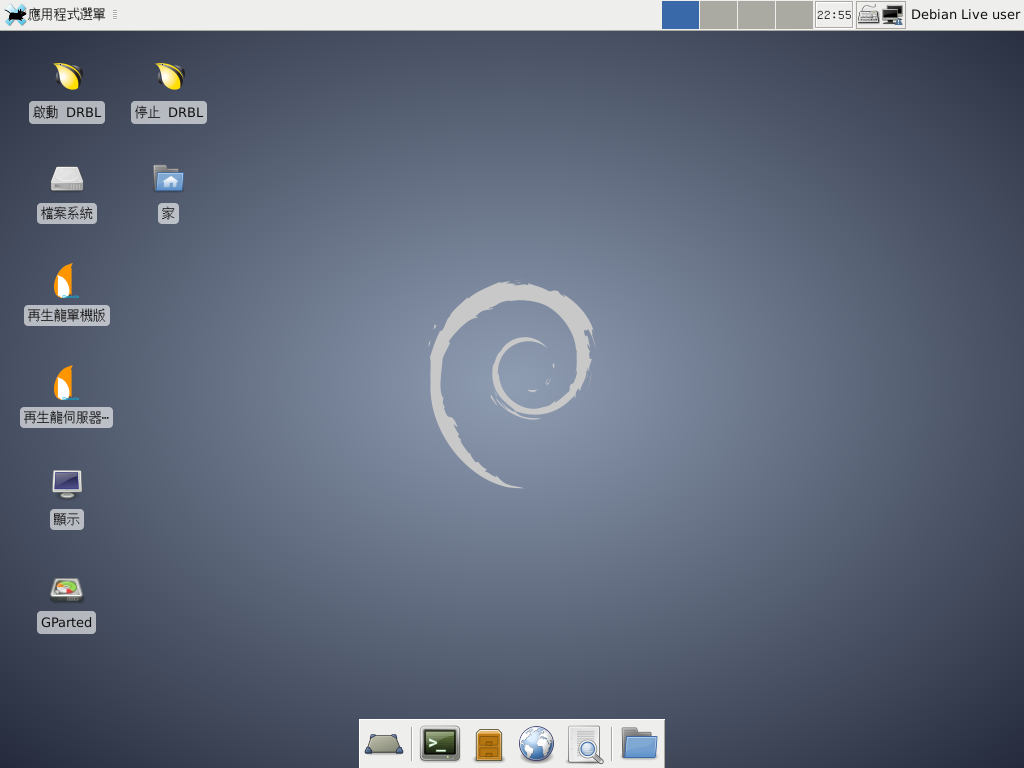Switch to the fourth workspace
This screenshot has width=1024, height=768.
794,15
